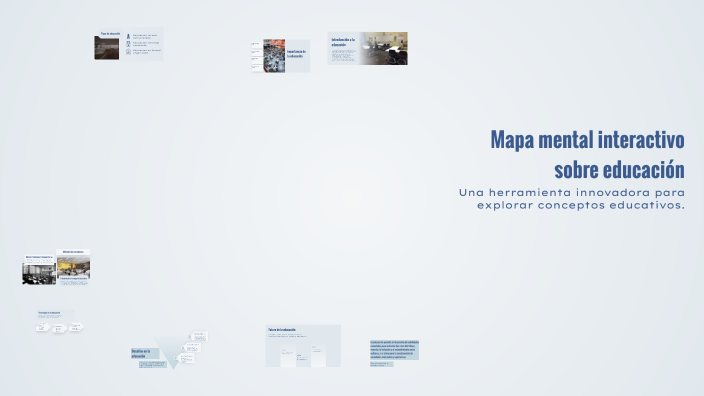This screenshot has height=396, width=704.
Task: Open the 'Introducción a la educación' topic thumbnail
Action: point(367,48)
